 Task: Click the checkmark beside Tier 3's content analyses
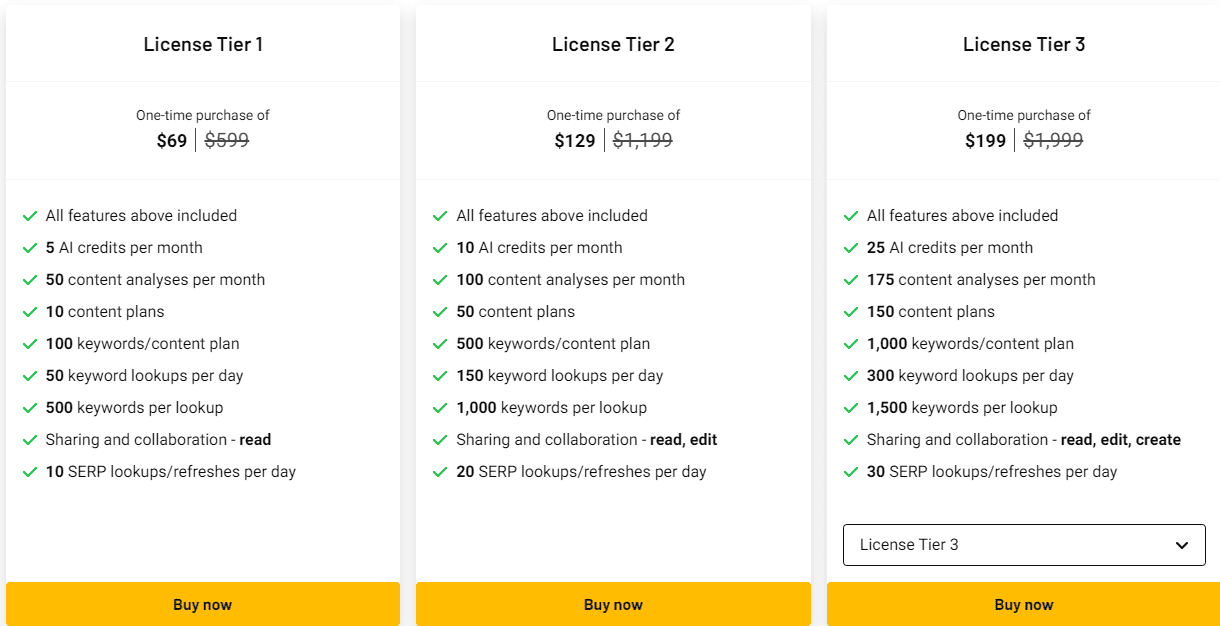(x=851, y=279)
